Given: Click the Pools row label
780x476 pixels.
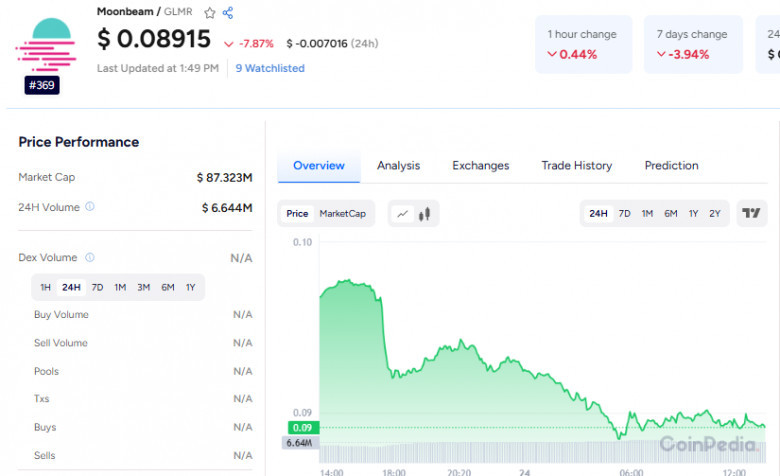Looking at the screenshot, I should pos(46,371).
